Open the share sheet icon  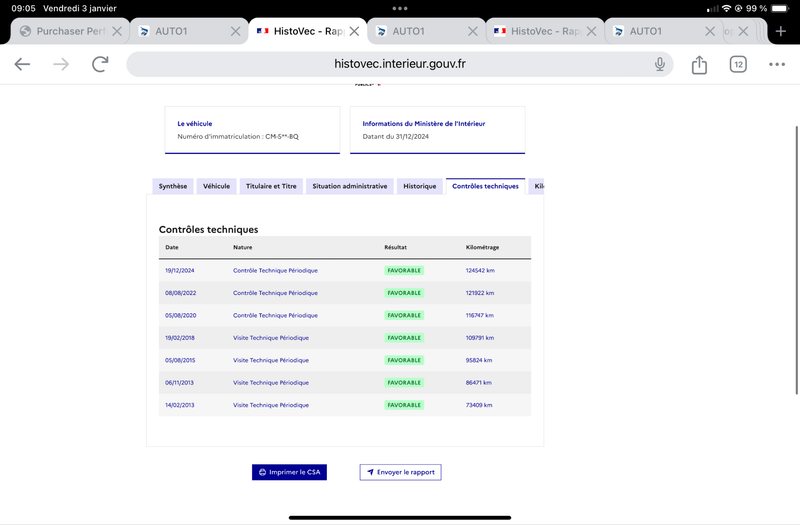coord(699,65)
